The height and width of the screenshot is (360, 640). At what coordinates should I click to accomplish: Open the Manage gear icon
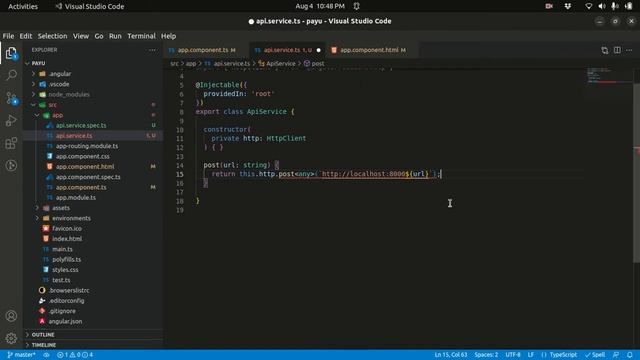point(11,338)
